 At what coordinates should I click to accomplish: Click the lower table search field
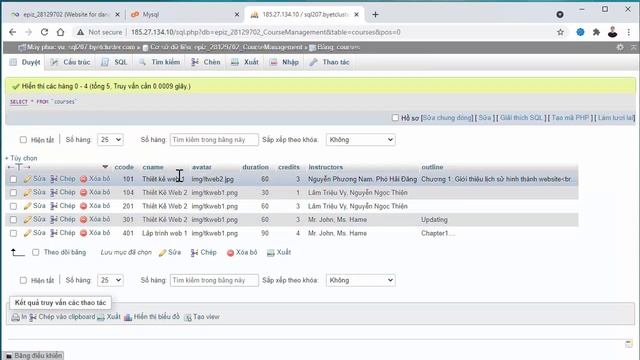[214, 280]
